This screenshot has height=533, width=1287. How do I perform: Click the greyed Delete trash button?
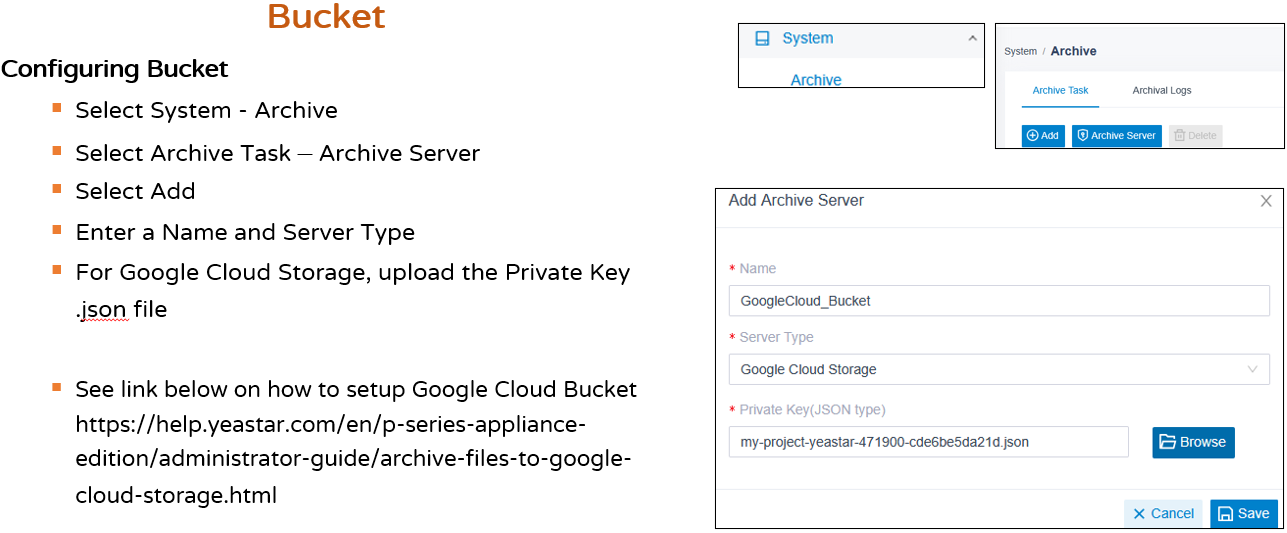tap(1196, 135)
